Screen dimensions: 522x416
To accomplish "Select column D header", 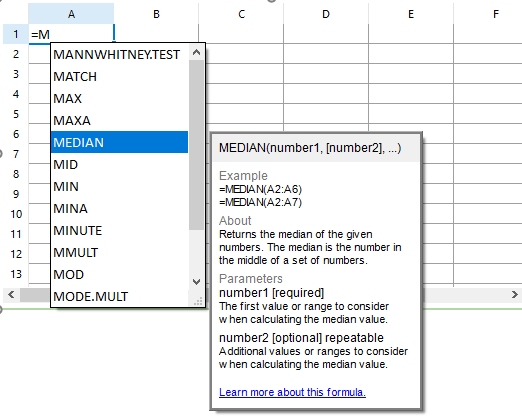I will click(x=326, y=14).
